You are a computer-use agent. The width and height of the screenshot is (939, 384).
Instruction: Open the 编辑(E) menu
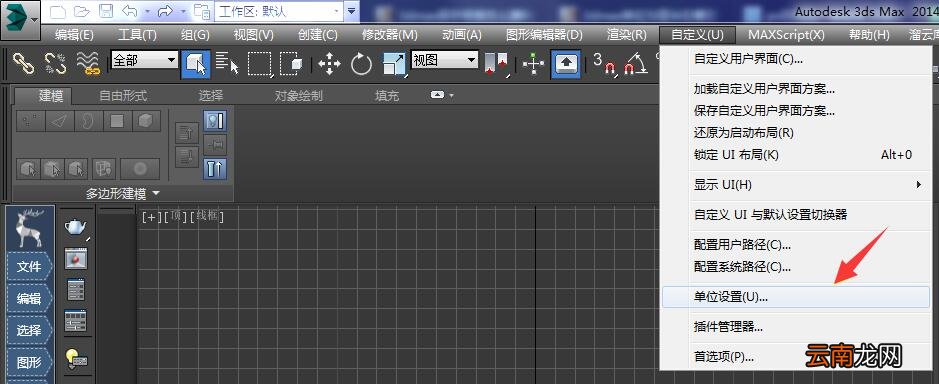[x=74, y=35]
